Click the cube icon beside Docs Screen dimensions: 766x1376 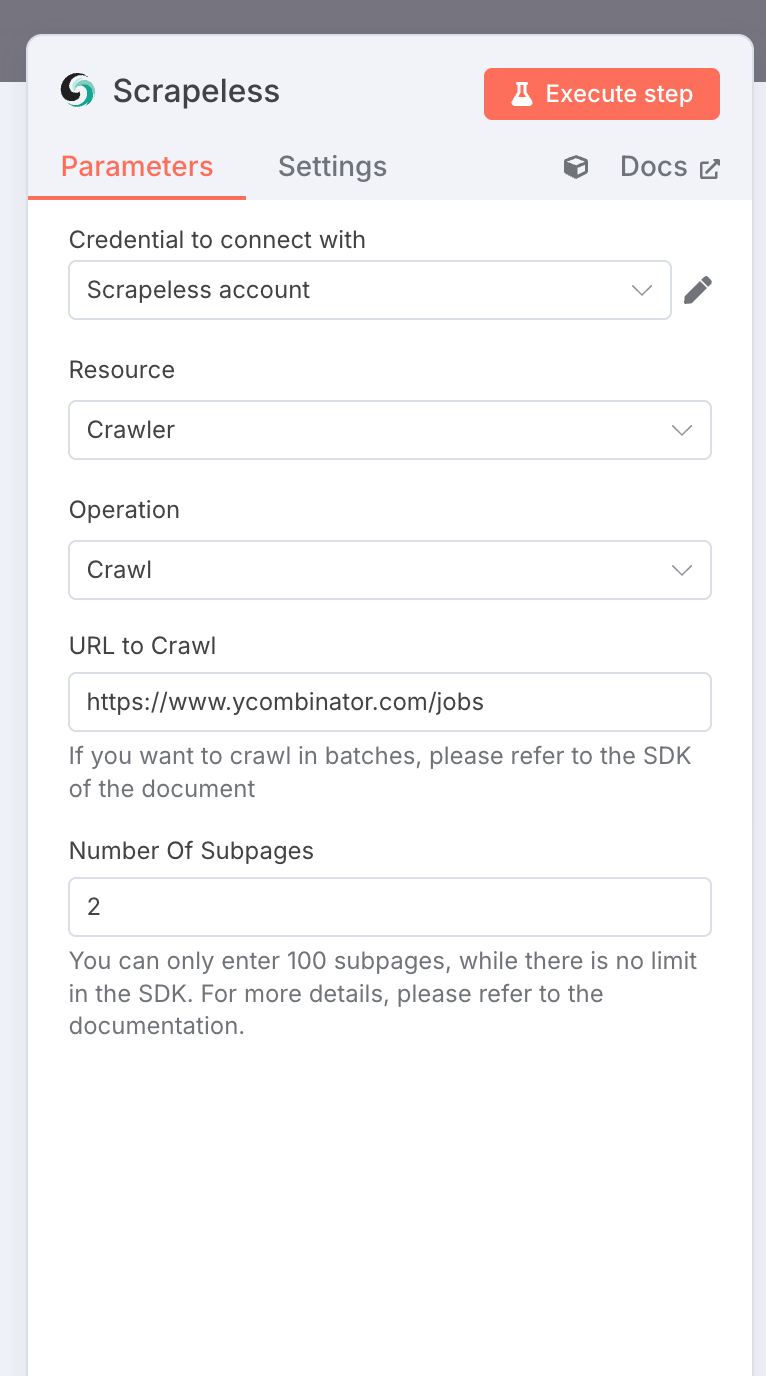click(576, 167)
